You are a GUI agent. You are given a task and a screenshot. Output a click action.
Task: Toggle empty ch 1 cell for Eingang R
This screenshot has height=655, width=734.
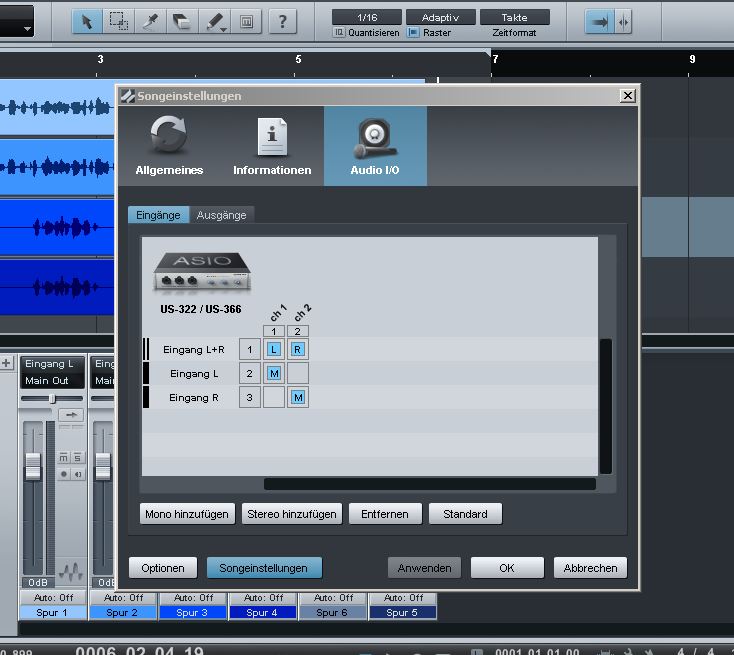pos(274,397)
